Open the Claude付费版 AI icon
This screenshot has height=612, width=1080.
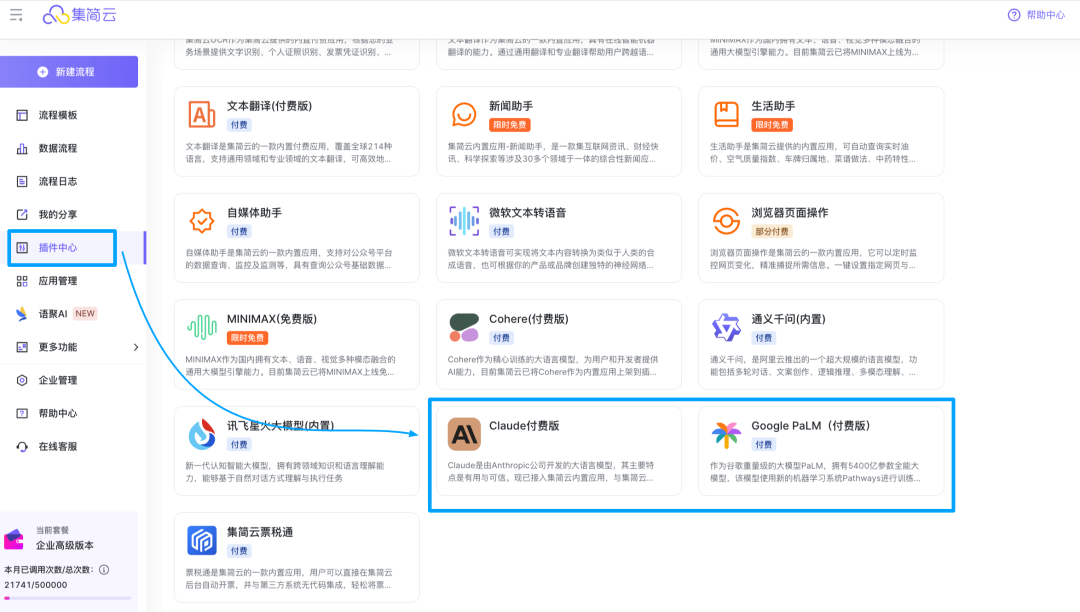click(x=464, y=434)
